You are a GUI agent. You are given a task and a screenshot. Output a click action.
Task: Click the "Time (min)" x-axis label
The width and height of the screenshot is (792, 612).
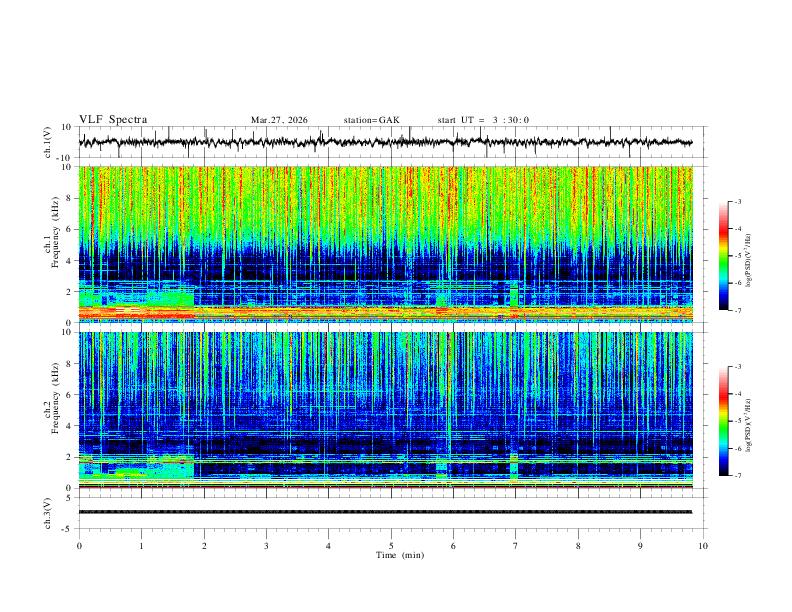(x=400, y=555)
